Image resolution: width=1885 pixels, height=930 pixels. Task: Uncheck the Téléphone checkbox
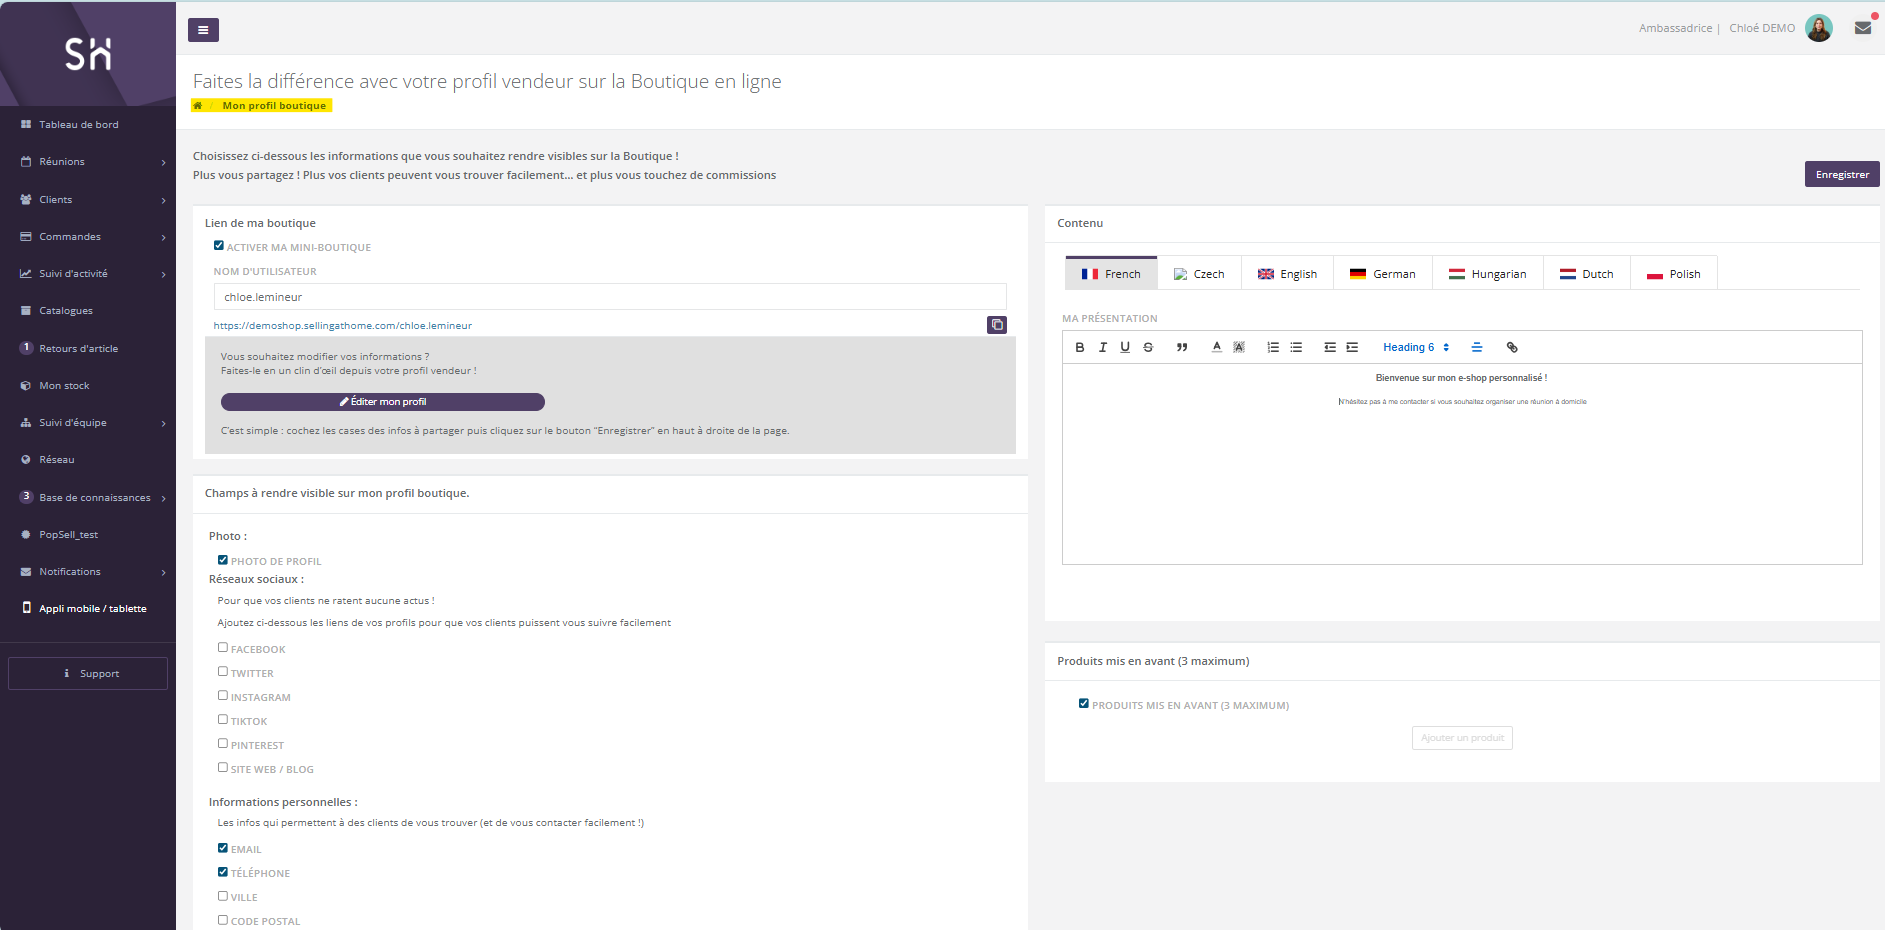223,872
